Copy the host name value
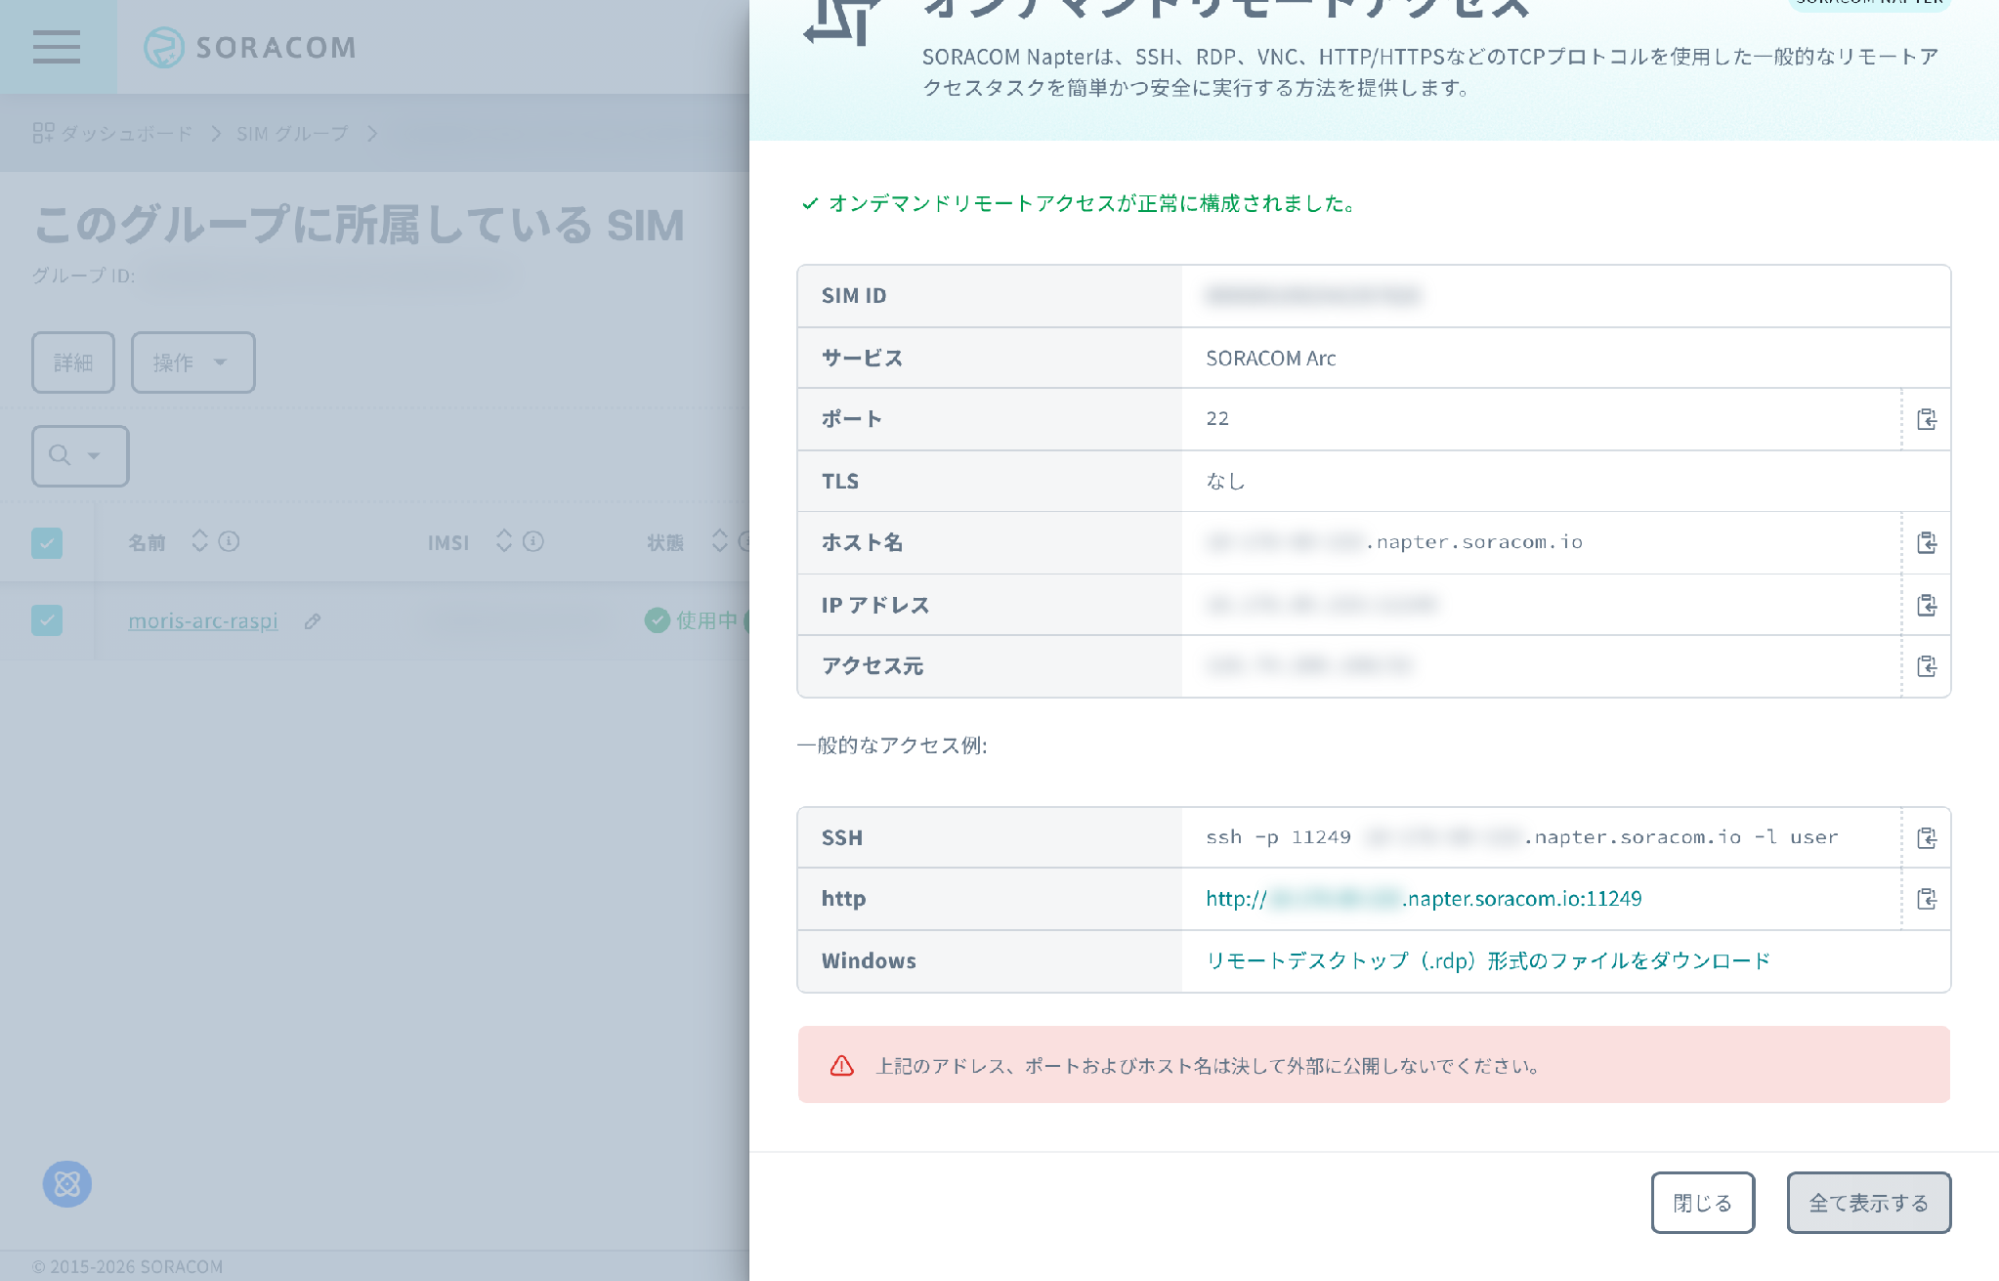Screen dimensions: 1999x1281 coord(1926,543)
